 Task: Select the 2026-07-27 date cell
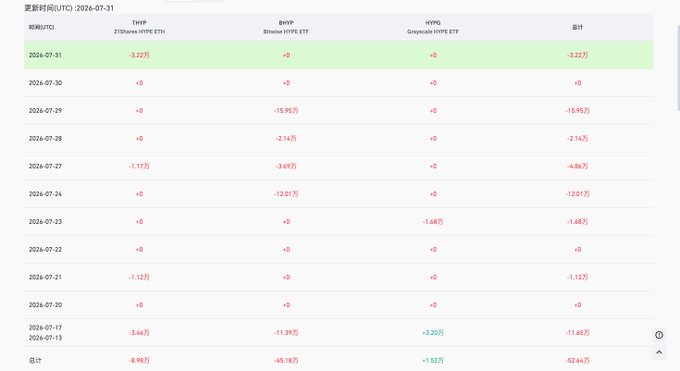45,166
